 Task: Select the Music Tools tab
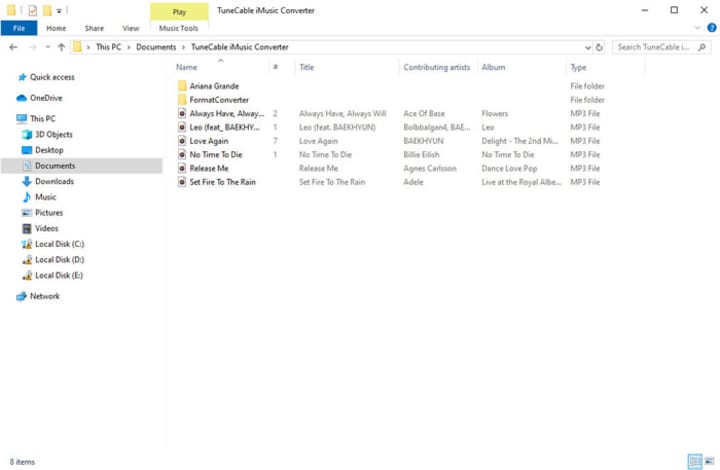[179, 28]
